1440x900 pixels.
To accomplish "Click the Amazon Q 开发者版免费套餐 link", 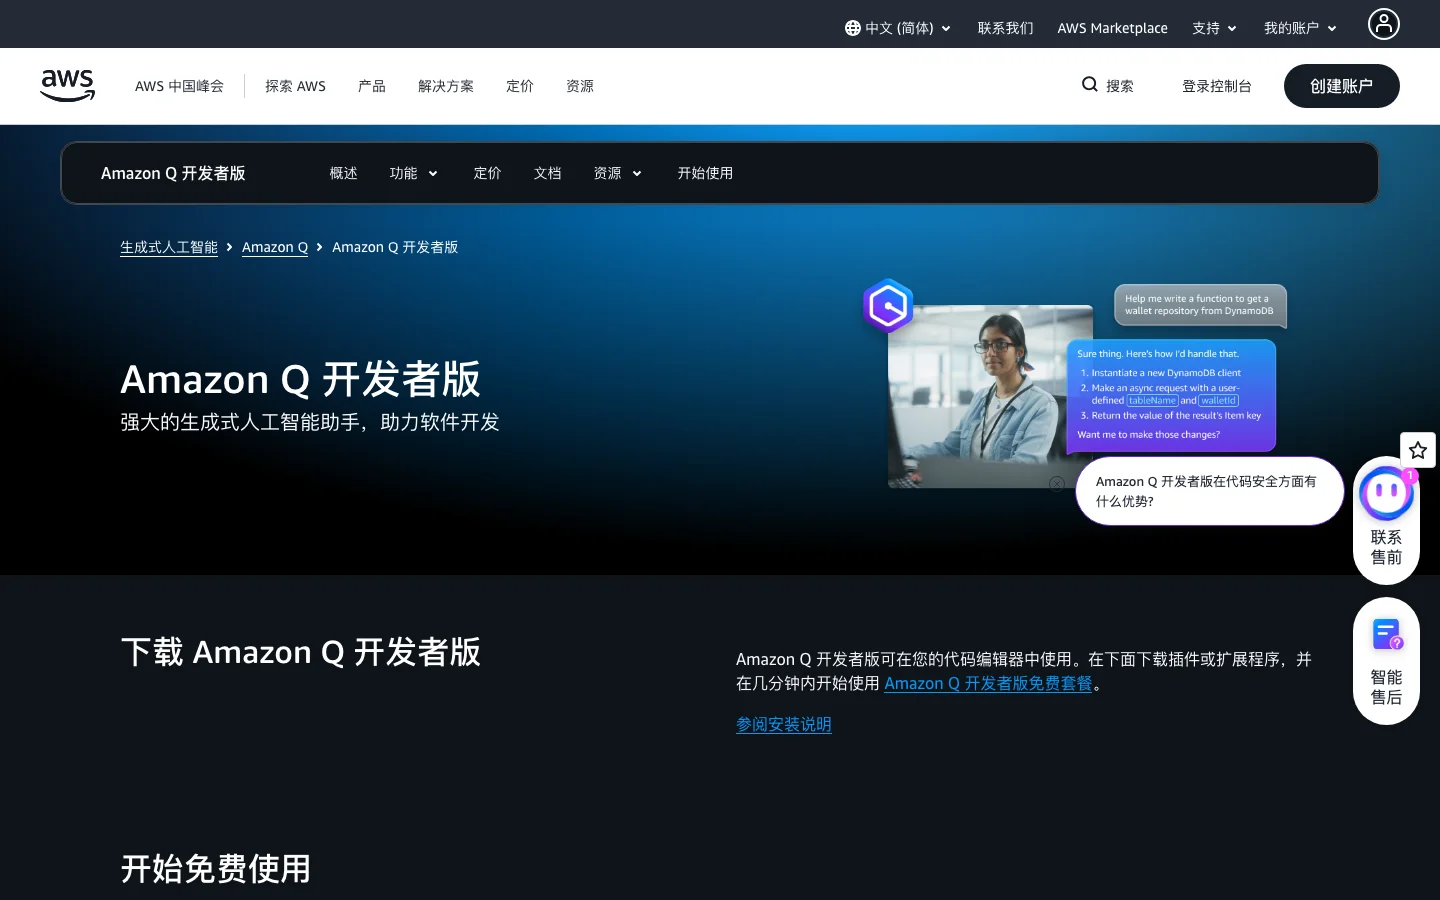I will click(988, 683).
